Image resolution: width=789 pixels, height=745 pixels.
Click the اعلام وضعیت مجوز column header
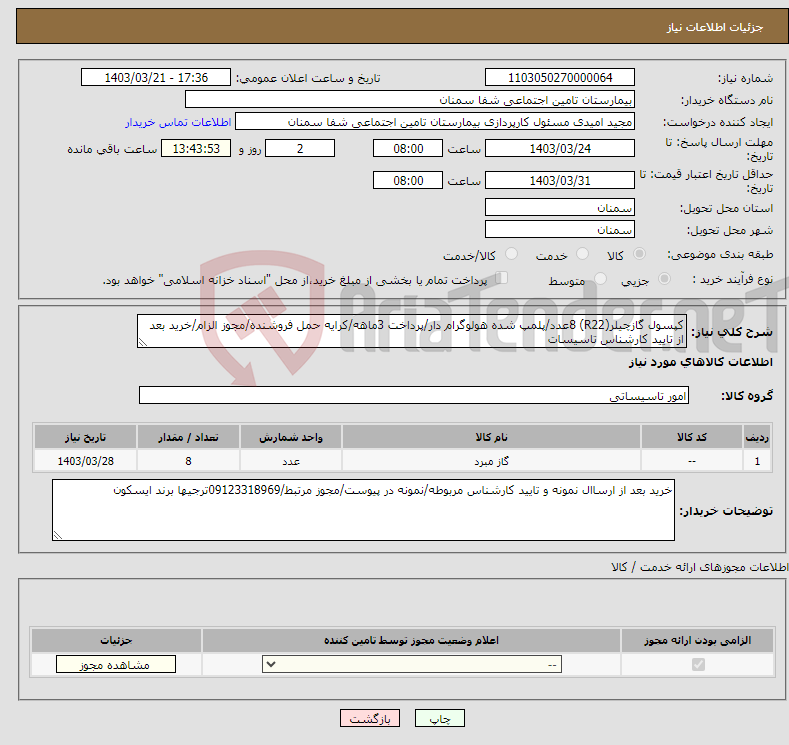(411, 640)
